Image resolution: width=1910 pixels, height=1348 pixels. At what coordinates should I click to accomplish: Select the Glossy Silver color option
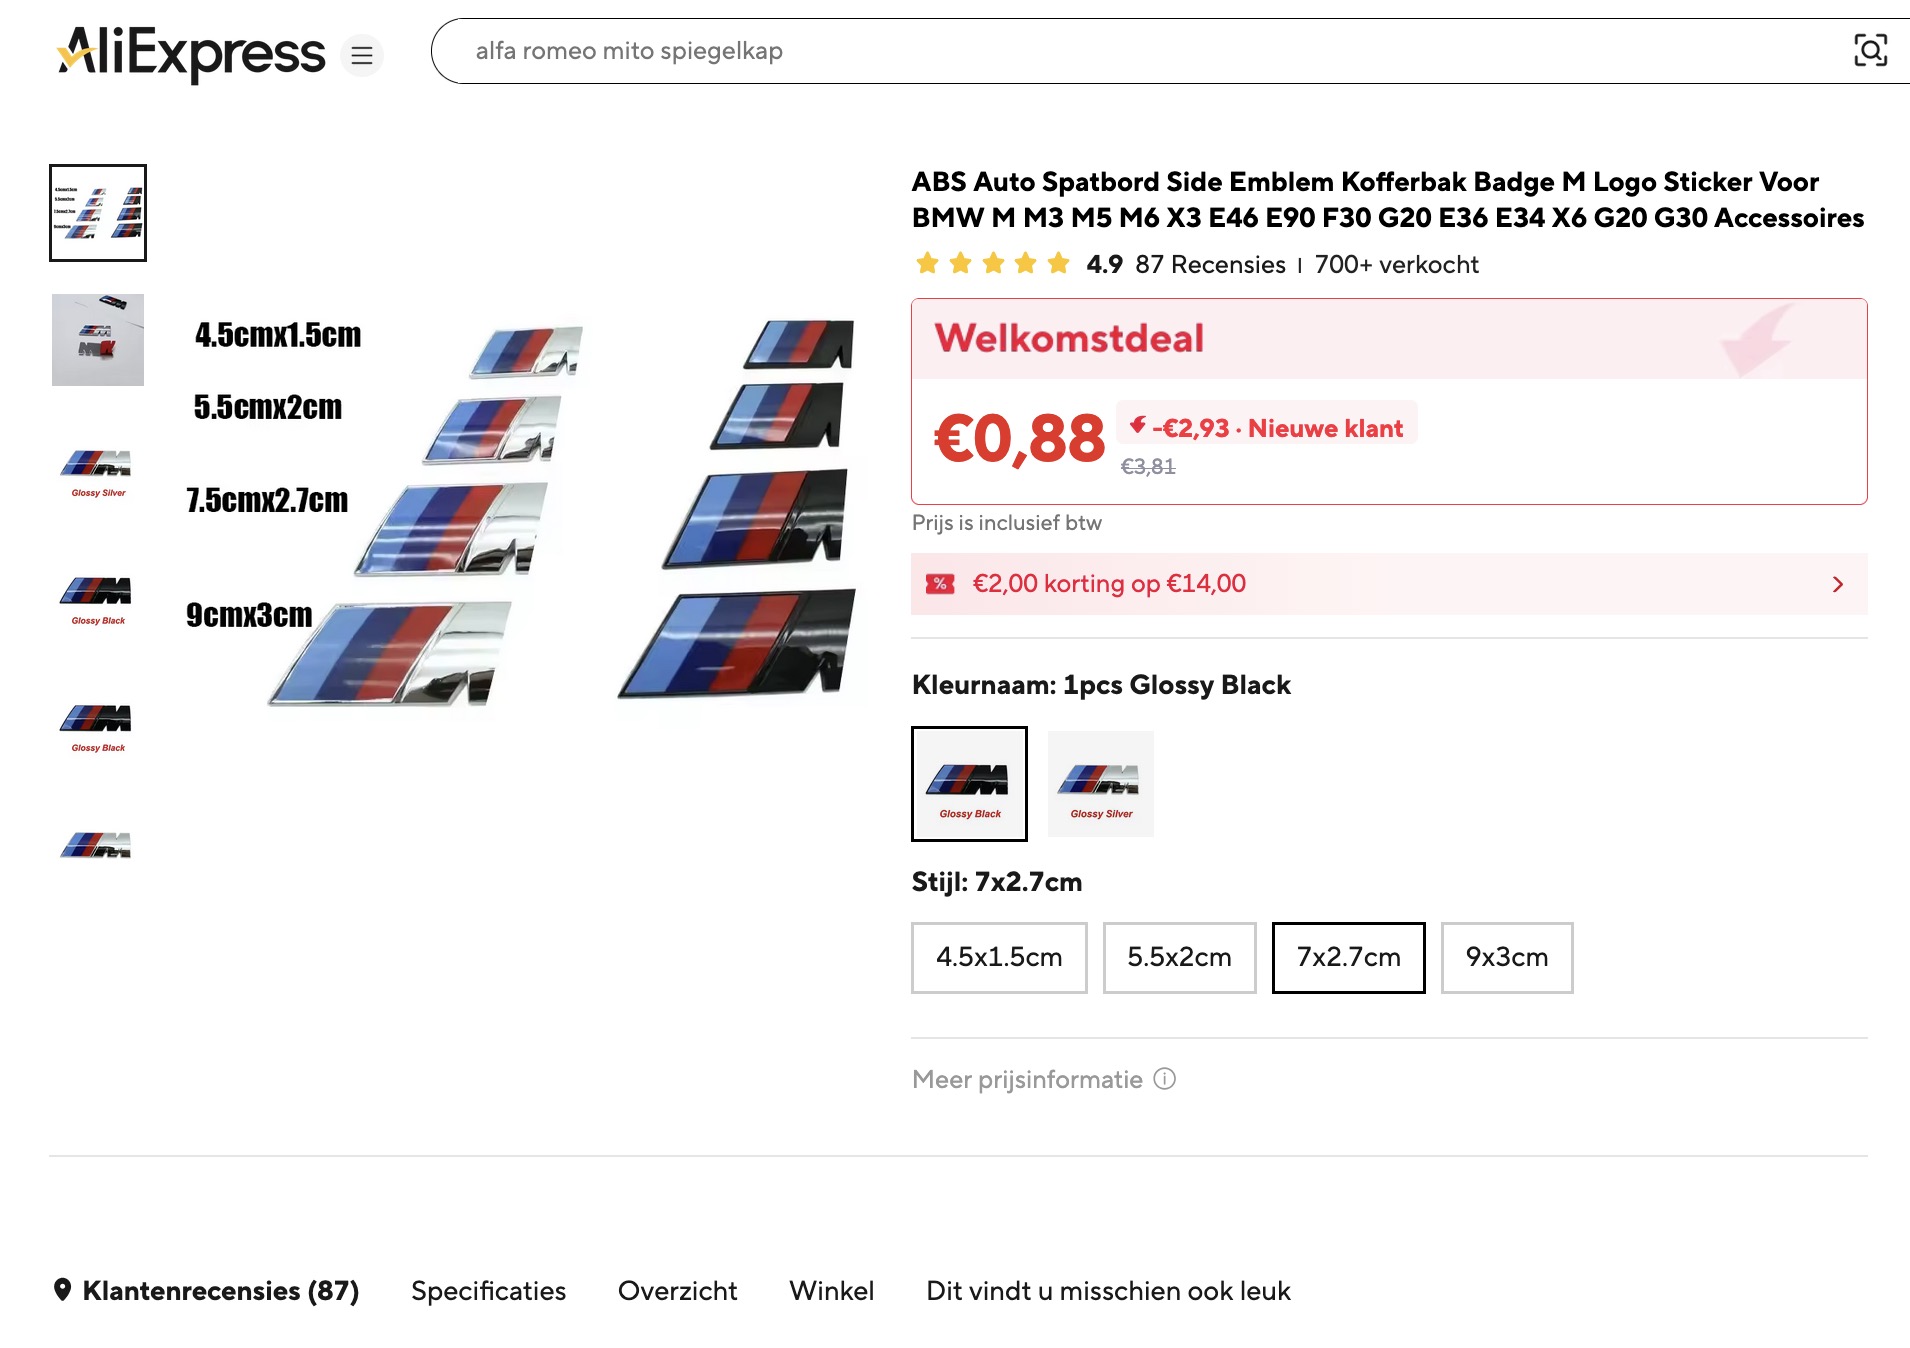click(x=1100, y=784)
